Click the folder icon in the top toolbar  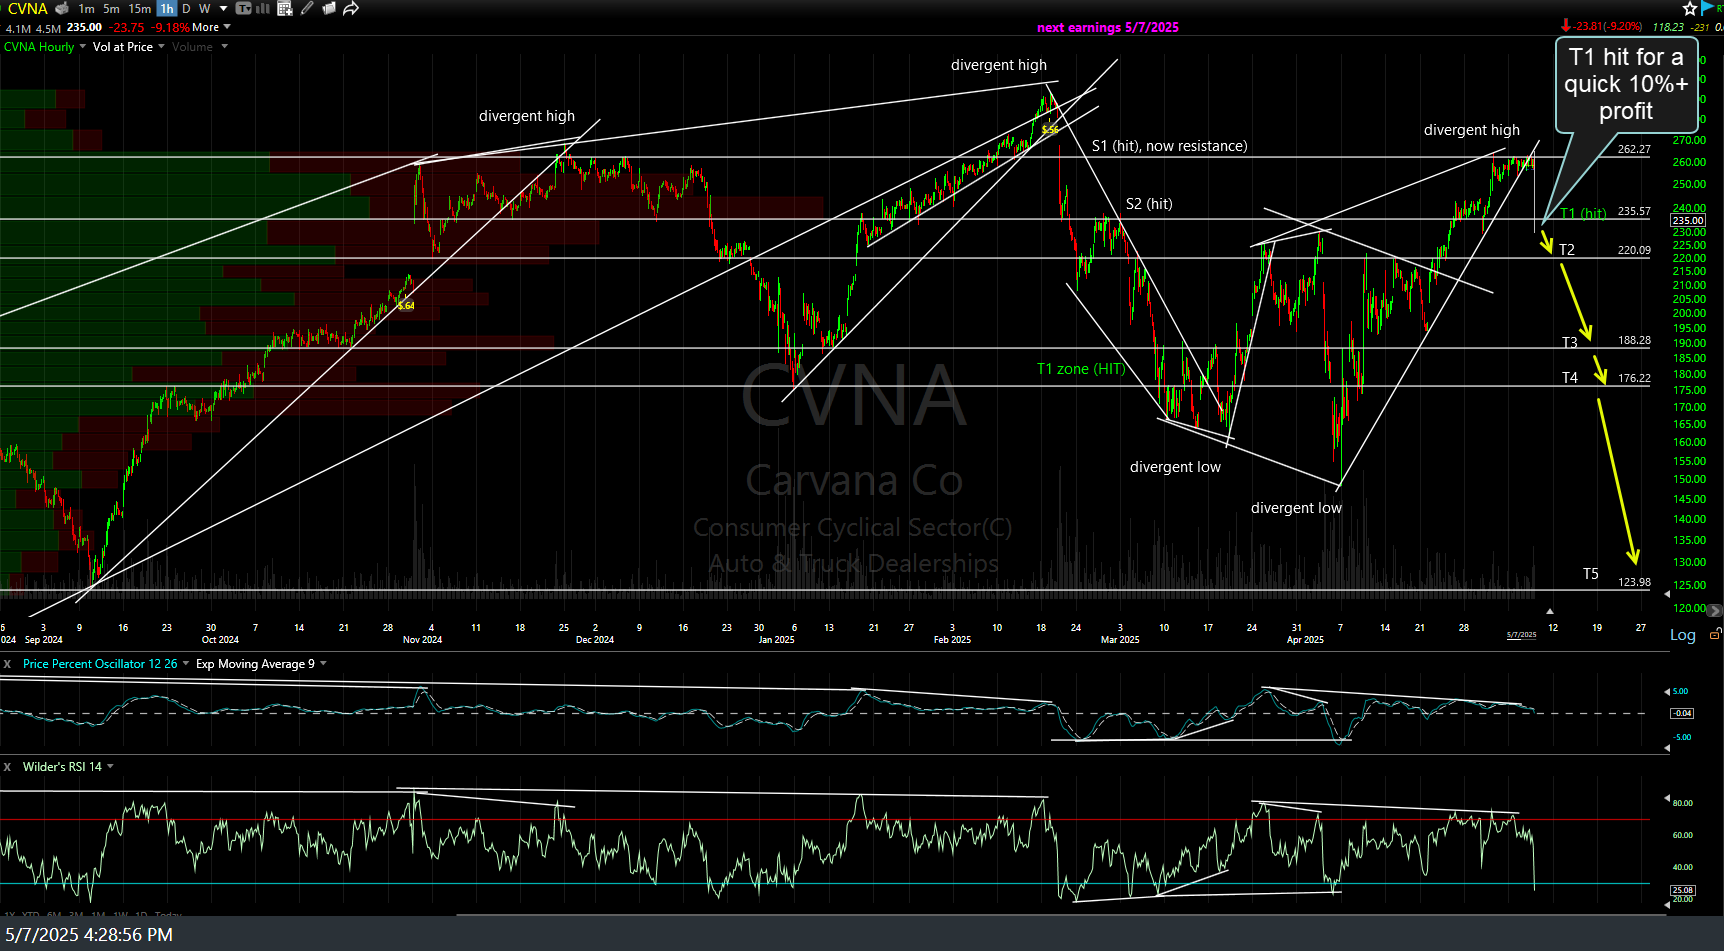click(329, 9)
